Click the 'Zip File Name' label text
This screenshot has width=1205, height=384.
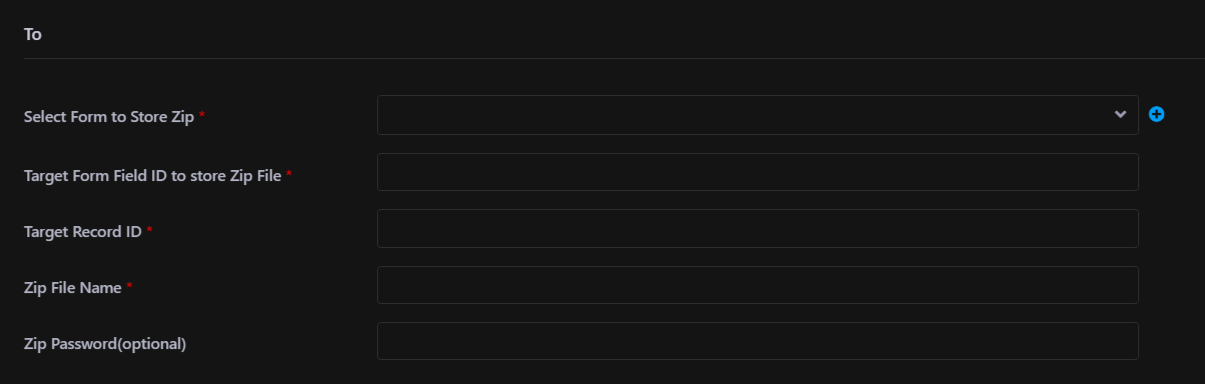pos(73,288)
